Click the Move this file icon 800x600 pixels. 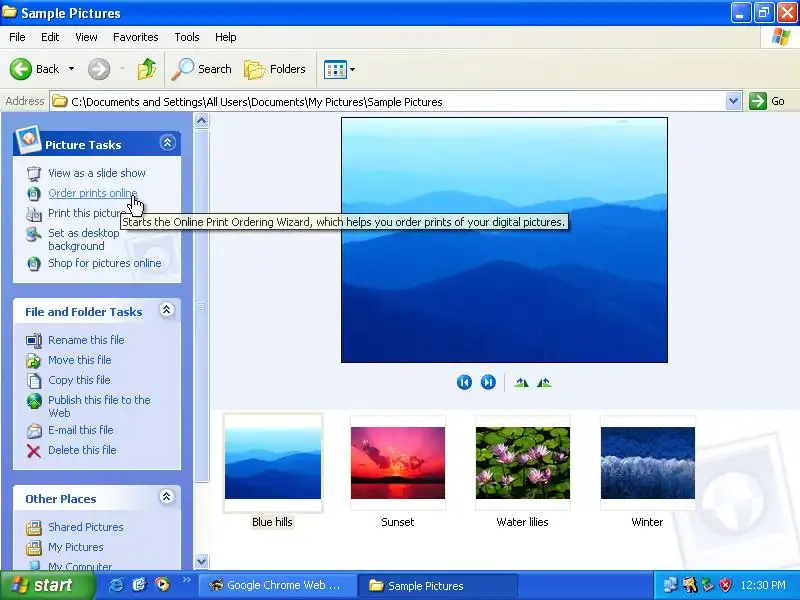point(34,361)
